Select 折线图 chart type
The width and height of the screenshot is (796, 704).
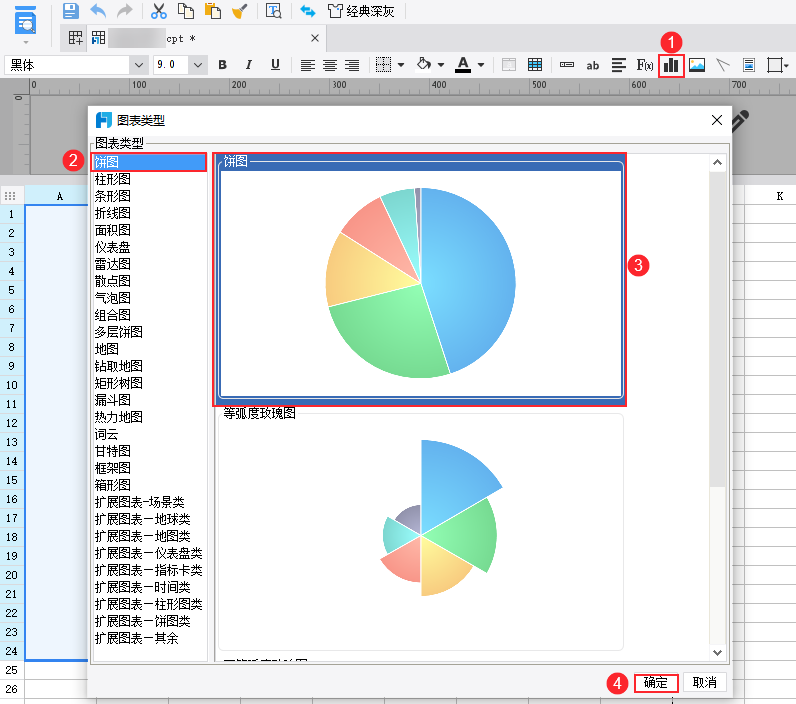113,213
